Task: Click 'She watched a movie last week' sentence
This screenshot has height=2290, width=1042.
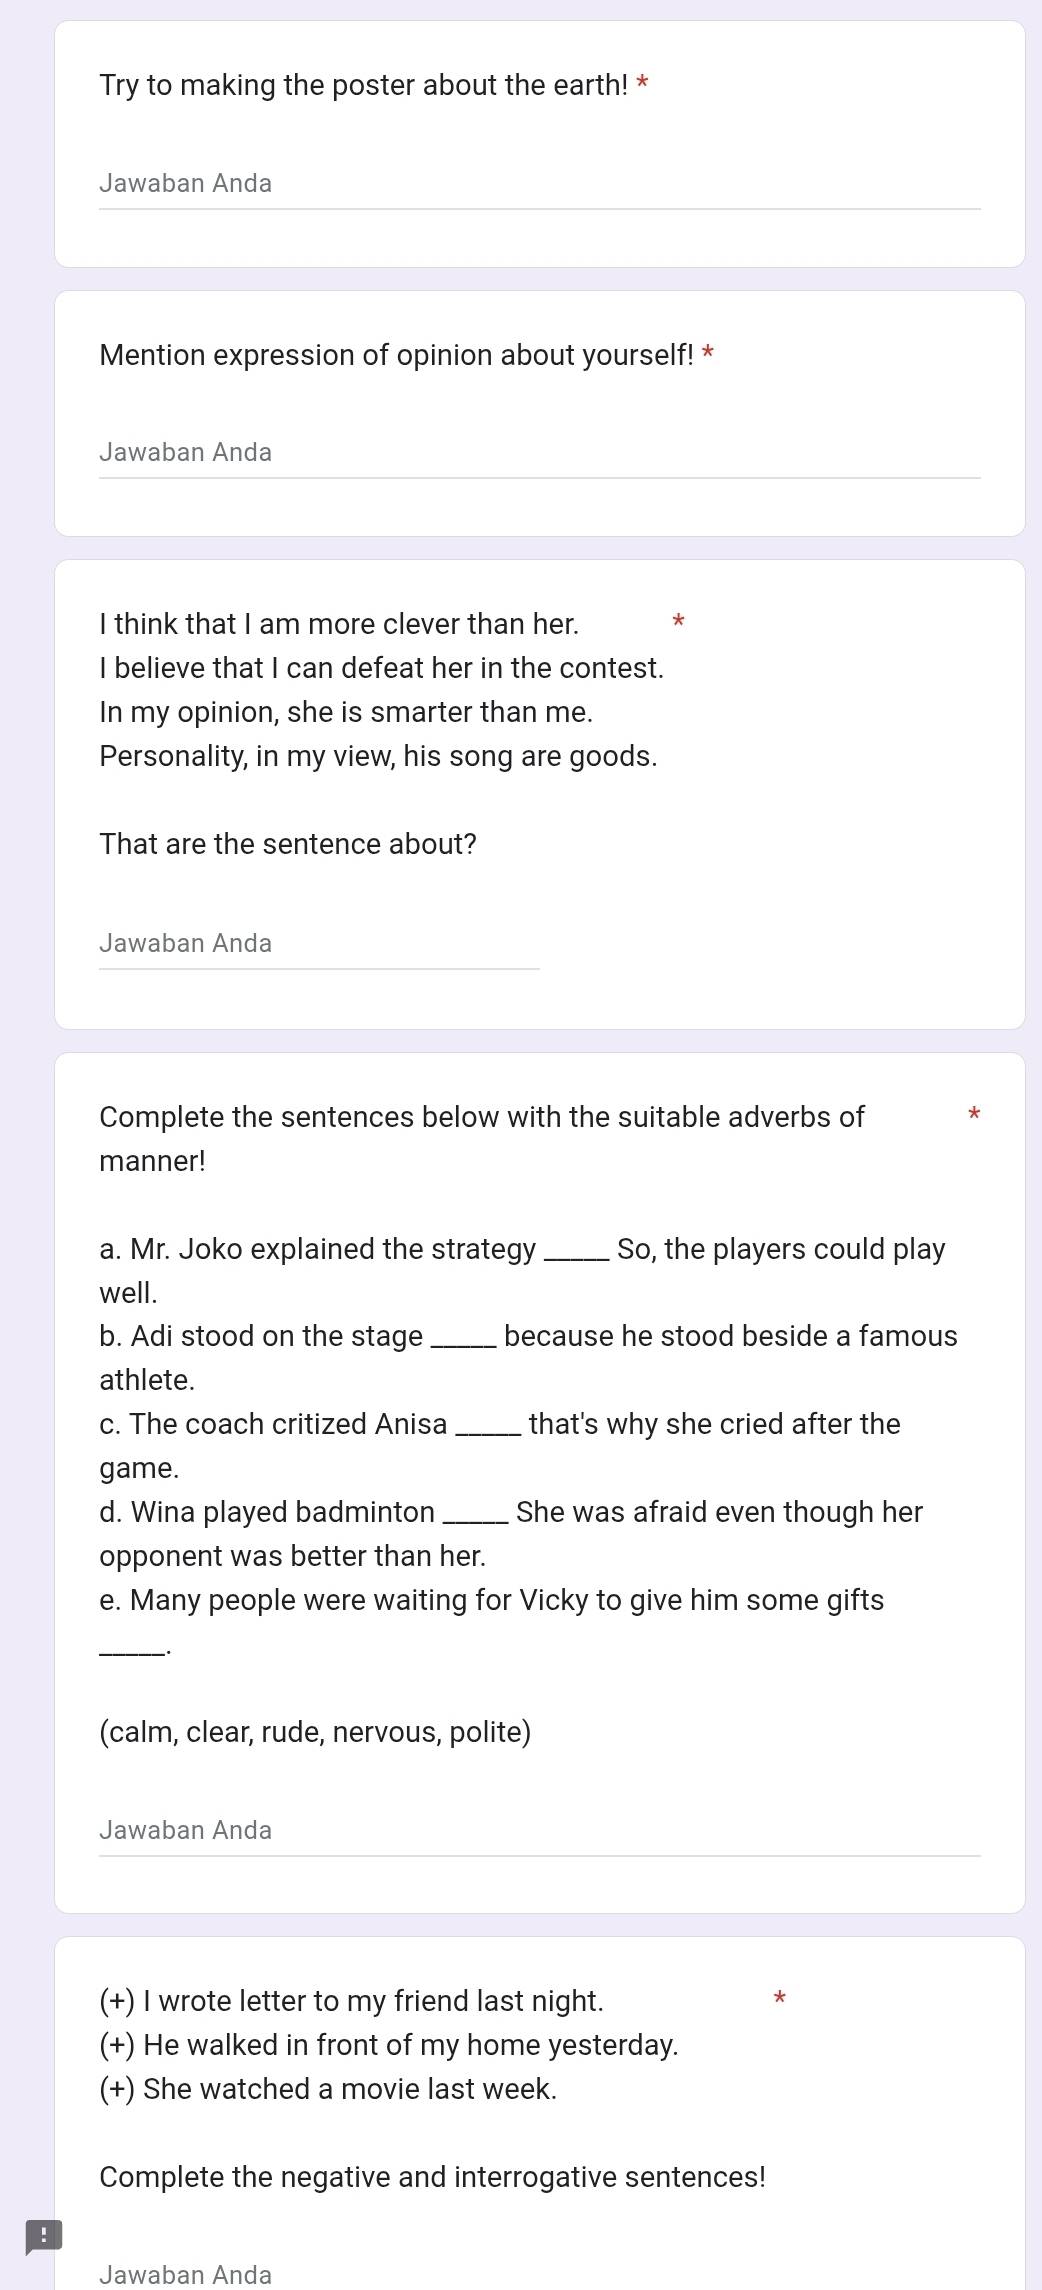Action: coord(328,2089)
